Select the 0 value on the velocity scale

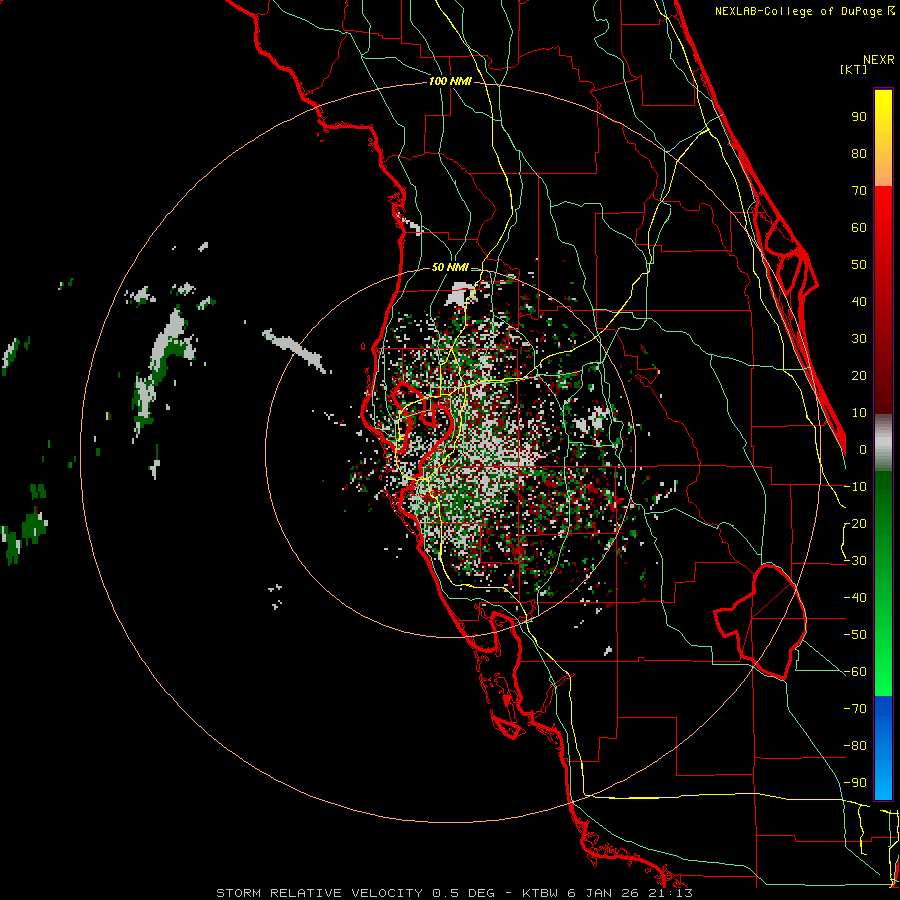(x=863, y=449)
